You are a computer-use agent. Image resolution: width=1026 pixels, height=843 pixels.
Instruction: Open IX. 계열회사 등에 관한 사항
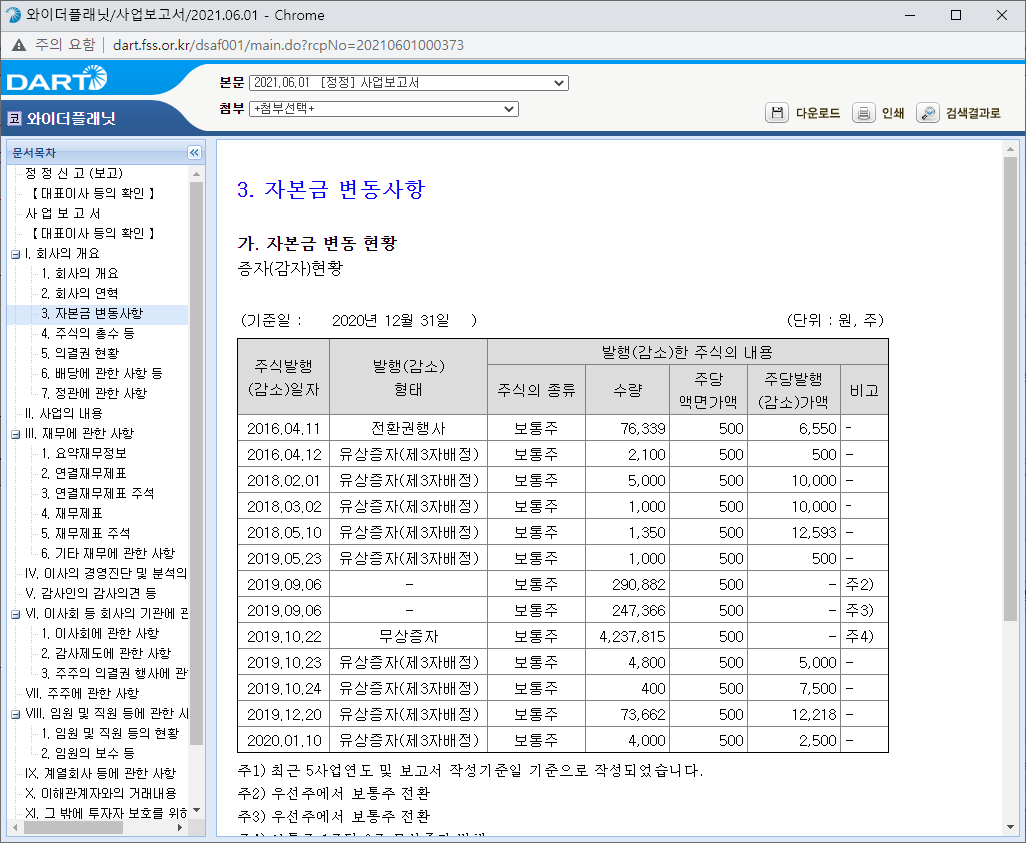(101, 774)
